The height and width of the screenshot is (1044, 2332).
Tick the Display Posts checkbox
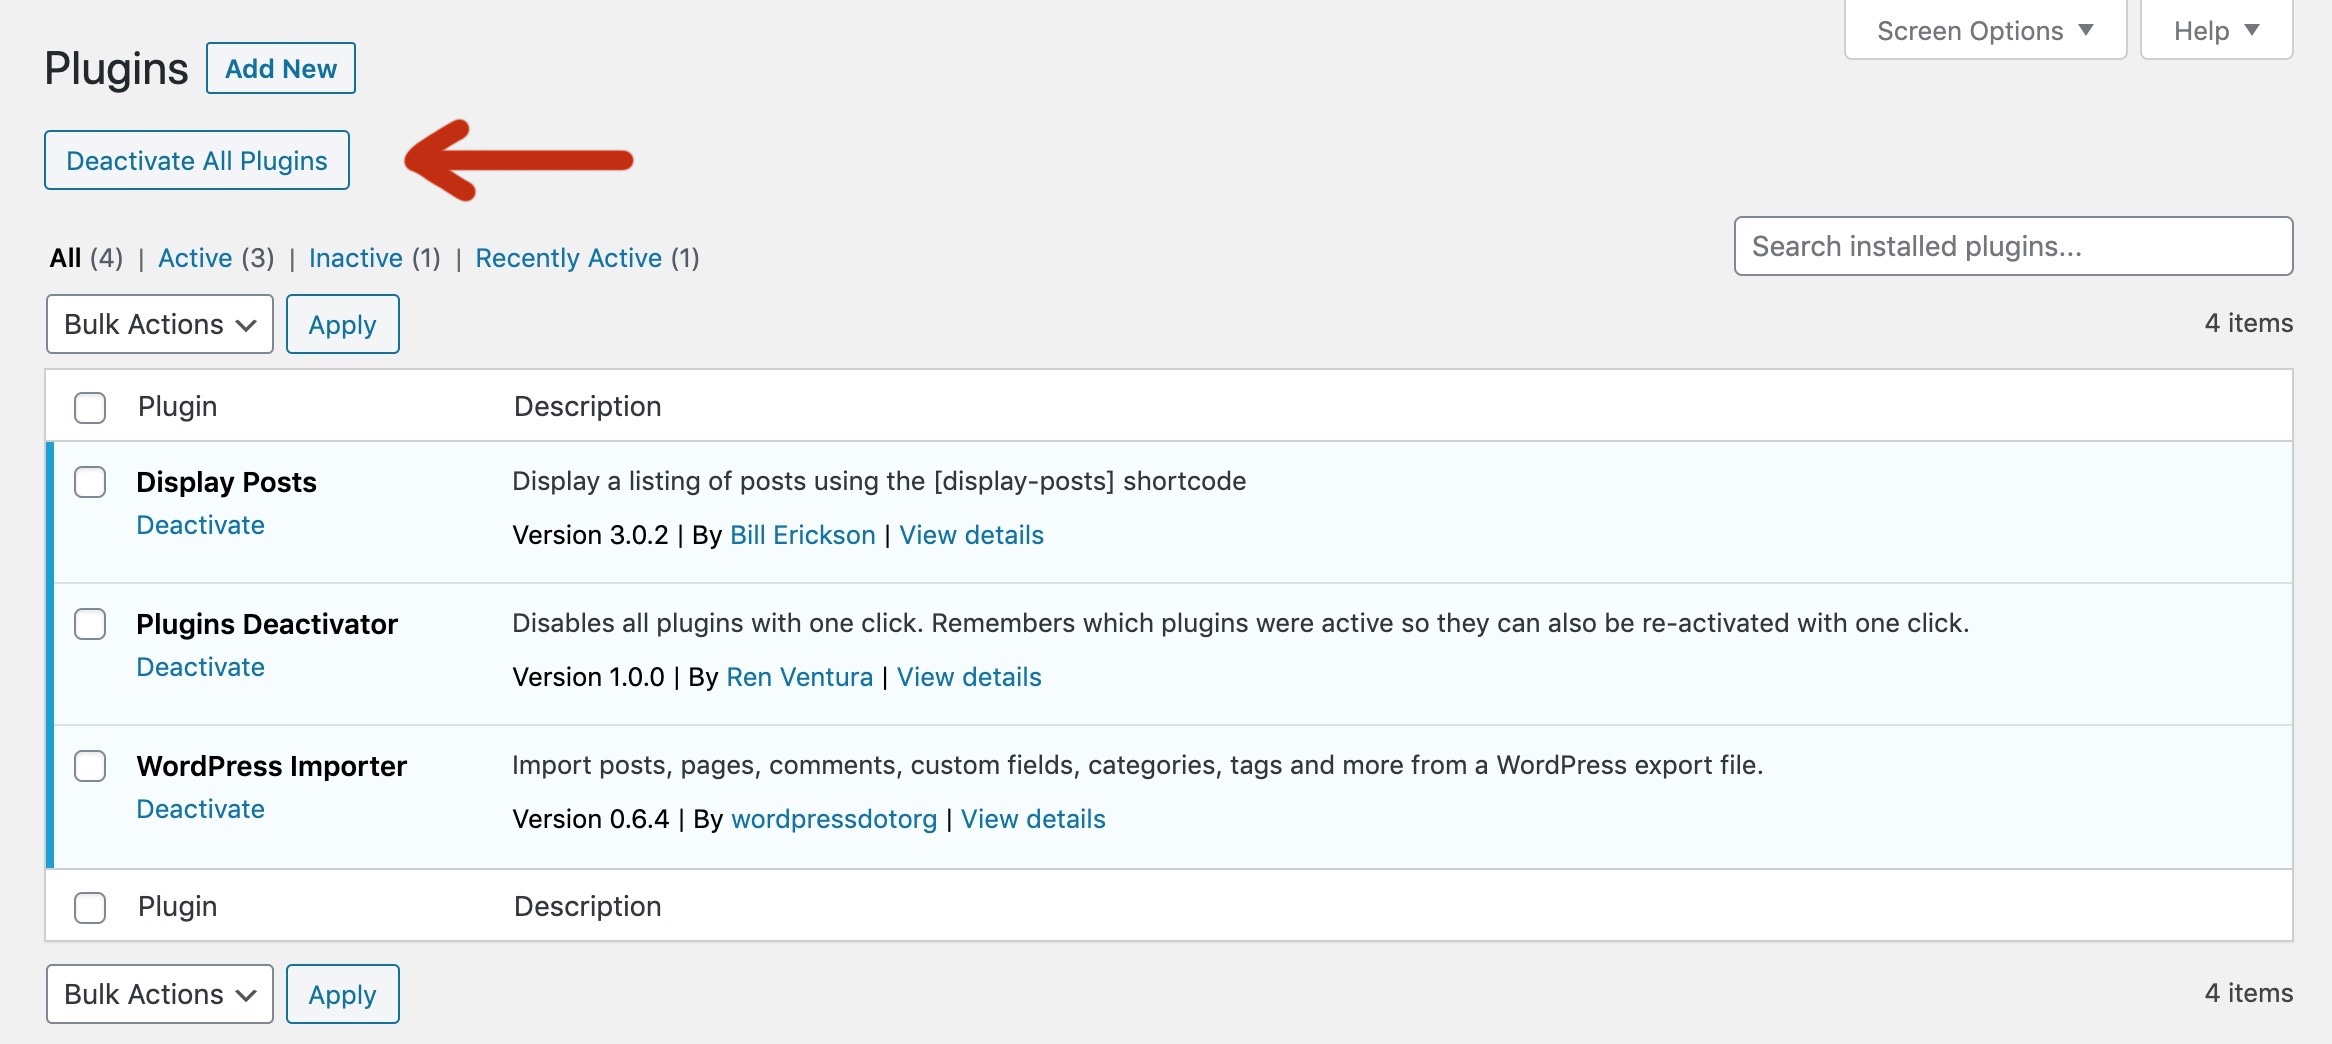tap(90, 482)
